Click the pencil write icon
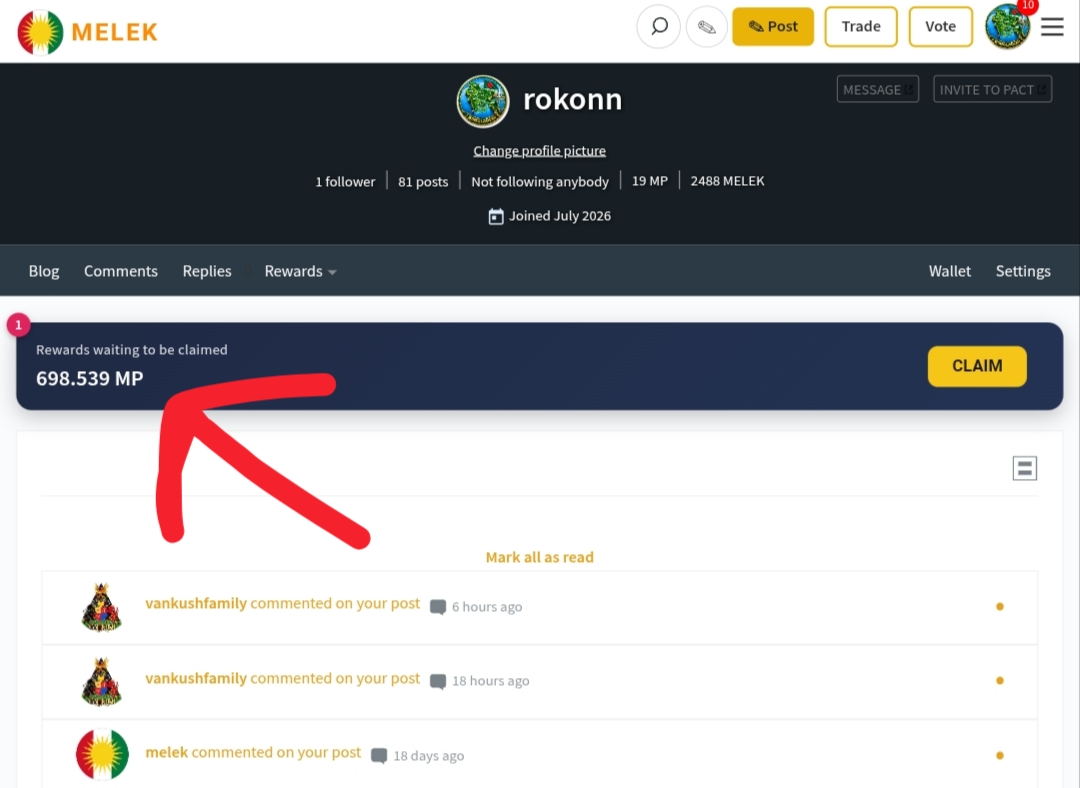 [707, 27]
